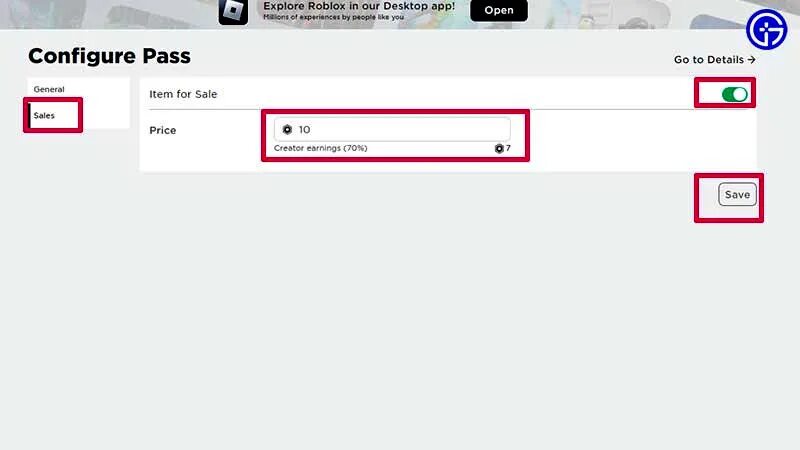
Task: Click the Millions of experiences banner subtitle
Action: 333,17
